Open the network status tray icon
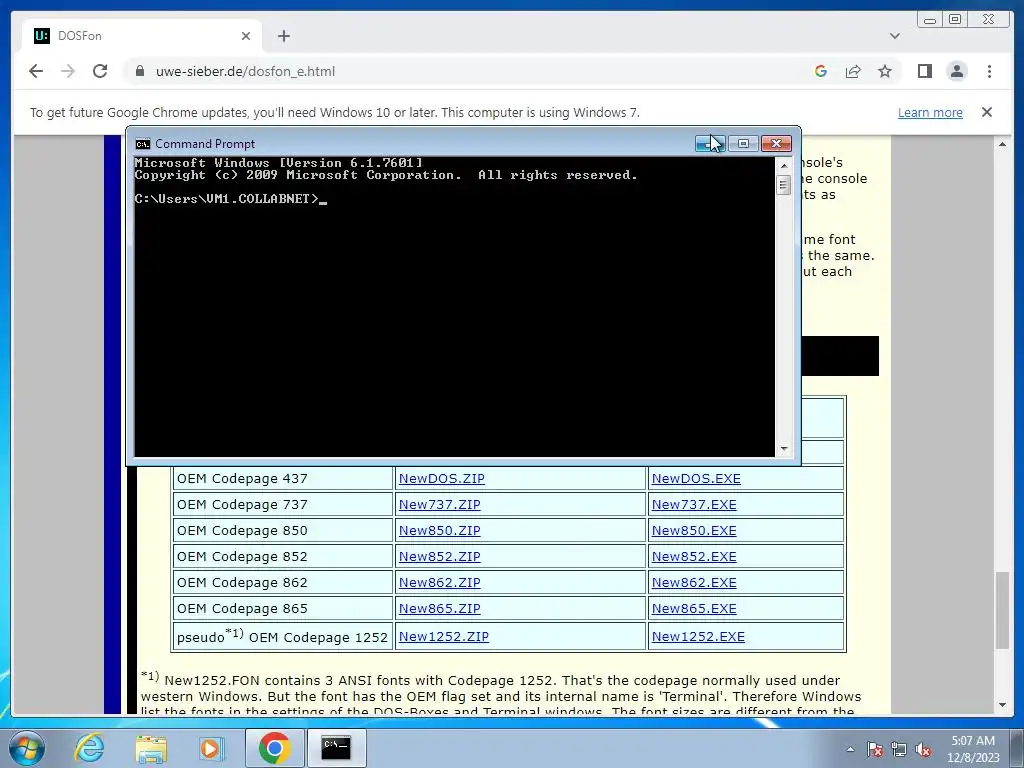The image size is (1024, 768). [899, 750]
